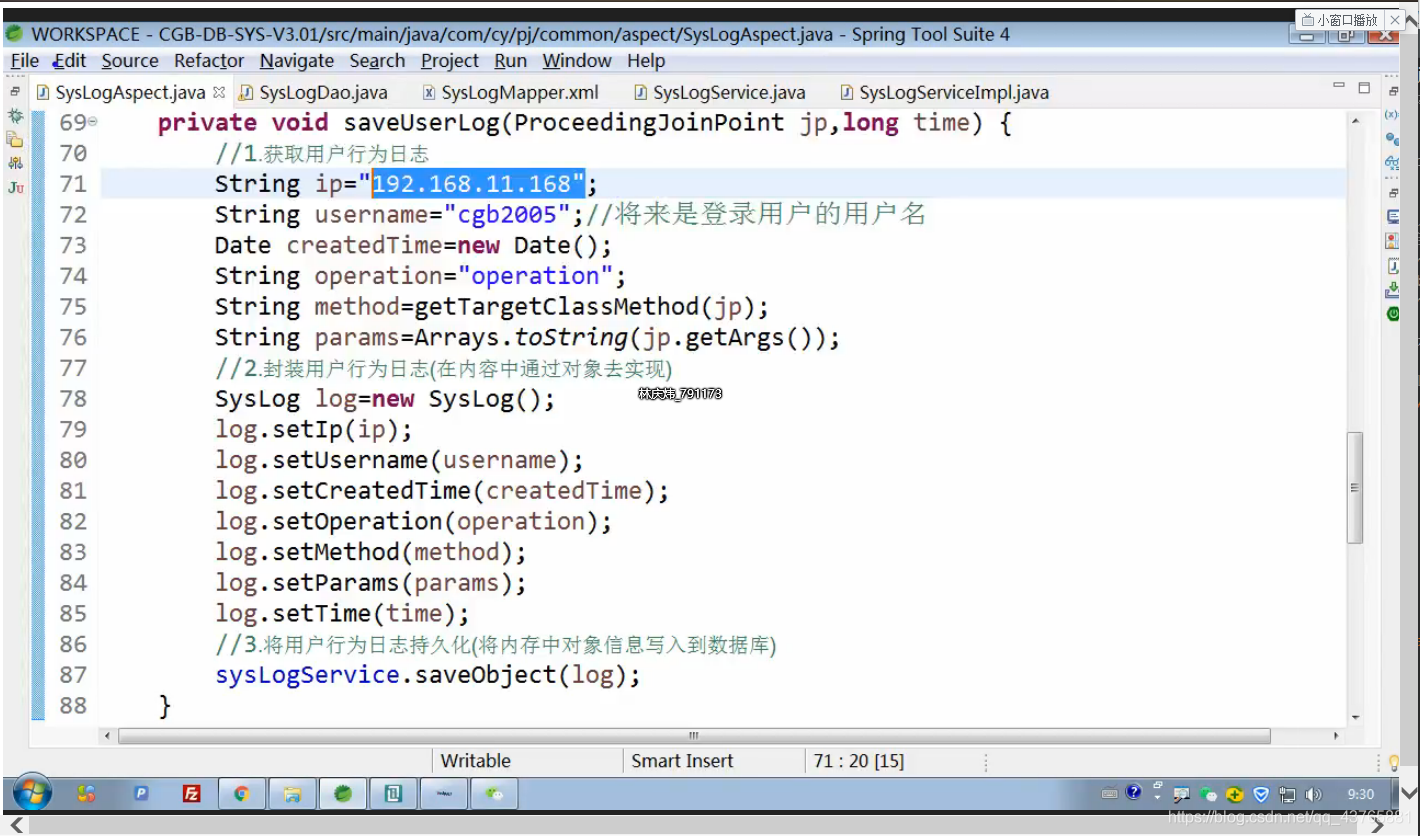This screenshot has height=836, width=1420.
Task: Open the Project menu
Action: (x=450, y=61)
